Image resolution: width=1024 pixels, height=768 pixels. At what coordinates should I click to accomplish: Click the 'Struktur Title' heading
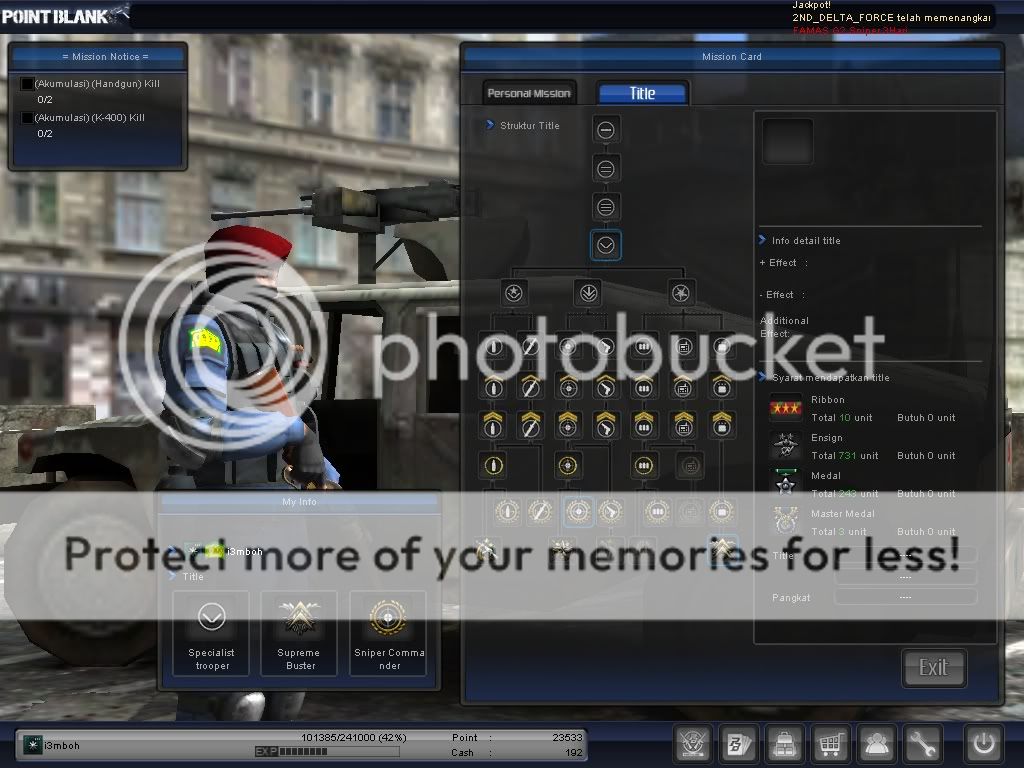point(530,125)
